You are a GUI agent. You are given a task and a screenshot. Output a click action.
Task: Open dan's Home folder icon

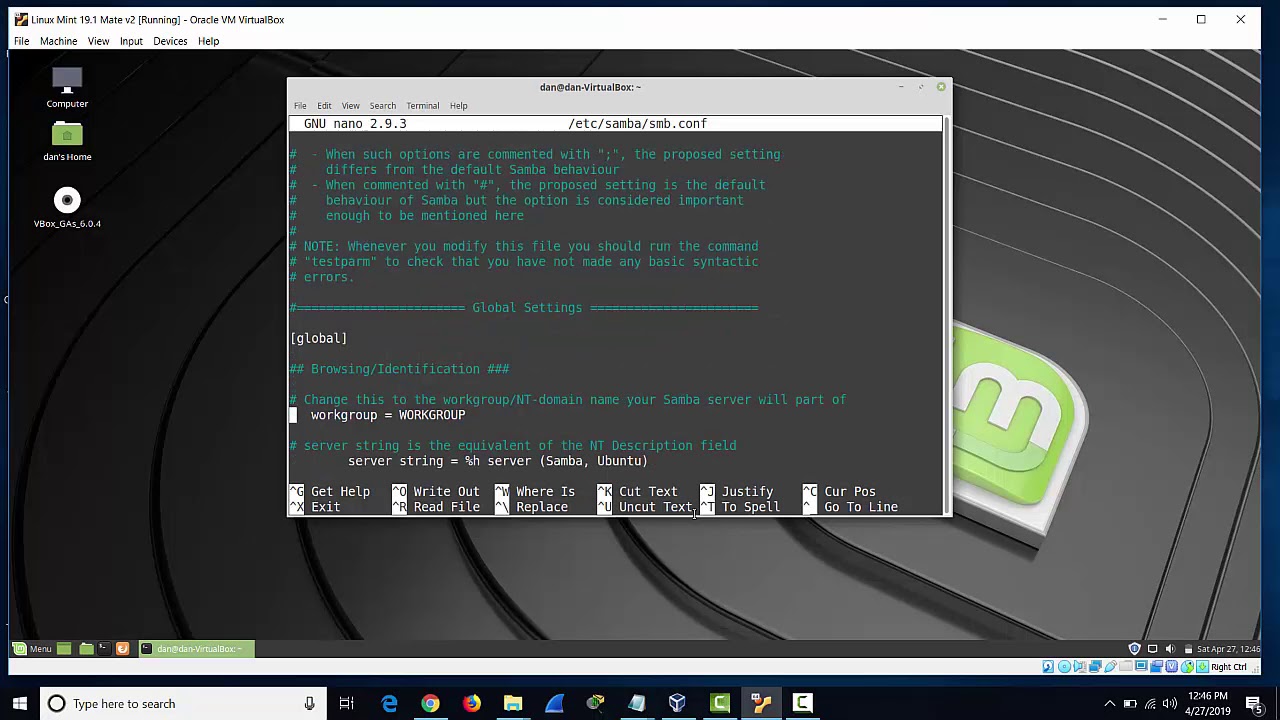[67, 141]
